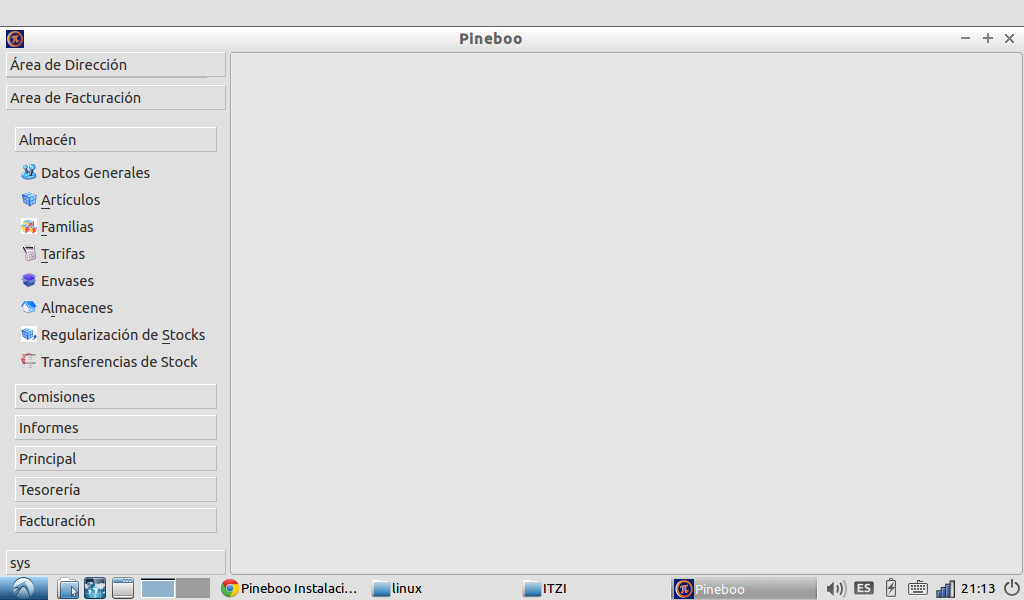Switch to linux folder taskbar window
Screen dimensions: 1024x600
397,588
